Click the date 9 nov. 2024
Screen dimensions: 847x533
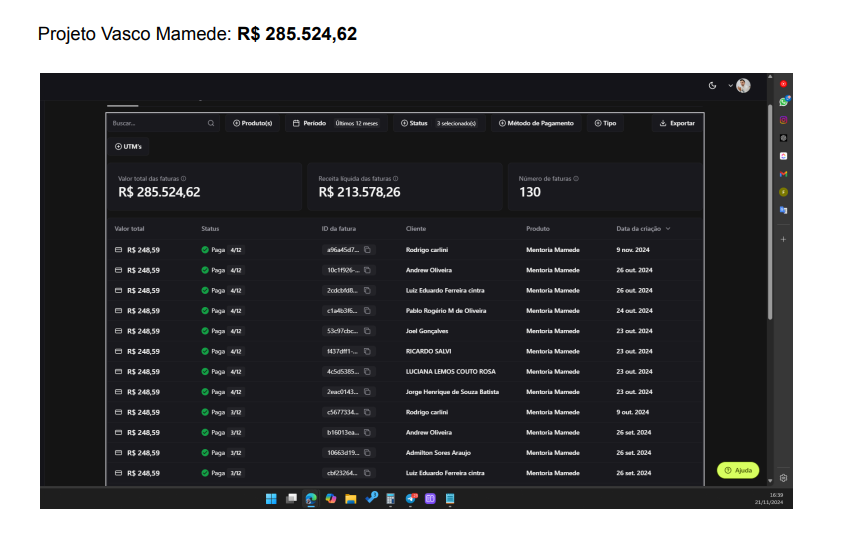click(633, 249)
